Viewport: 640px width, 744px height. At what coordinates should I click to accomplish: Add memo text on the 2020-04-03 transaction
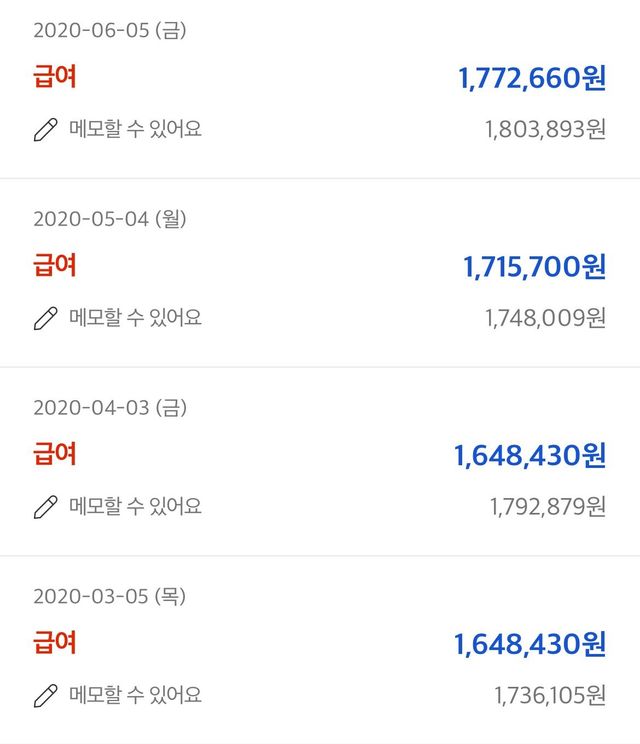point(135,506)
